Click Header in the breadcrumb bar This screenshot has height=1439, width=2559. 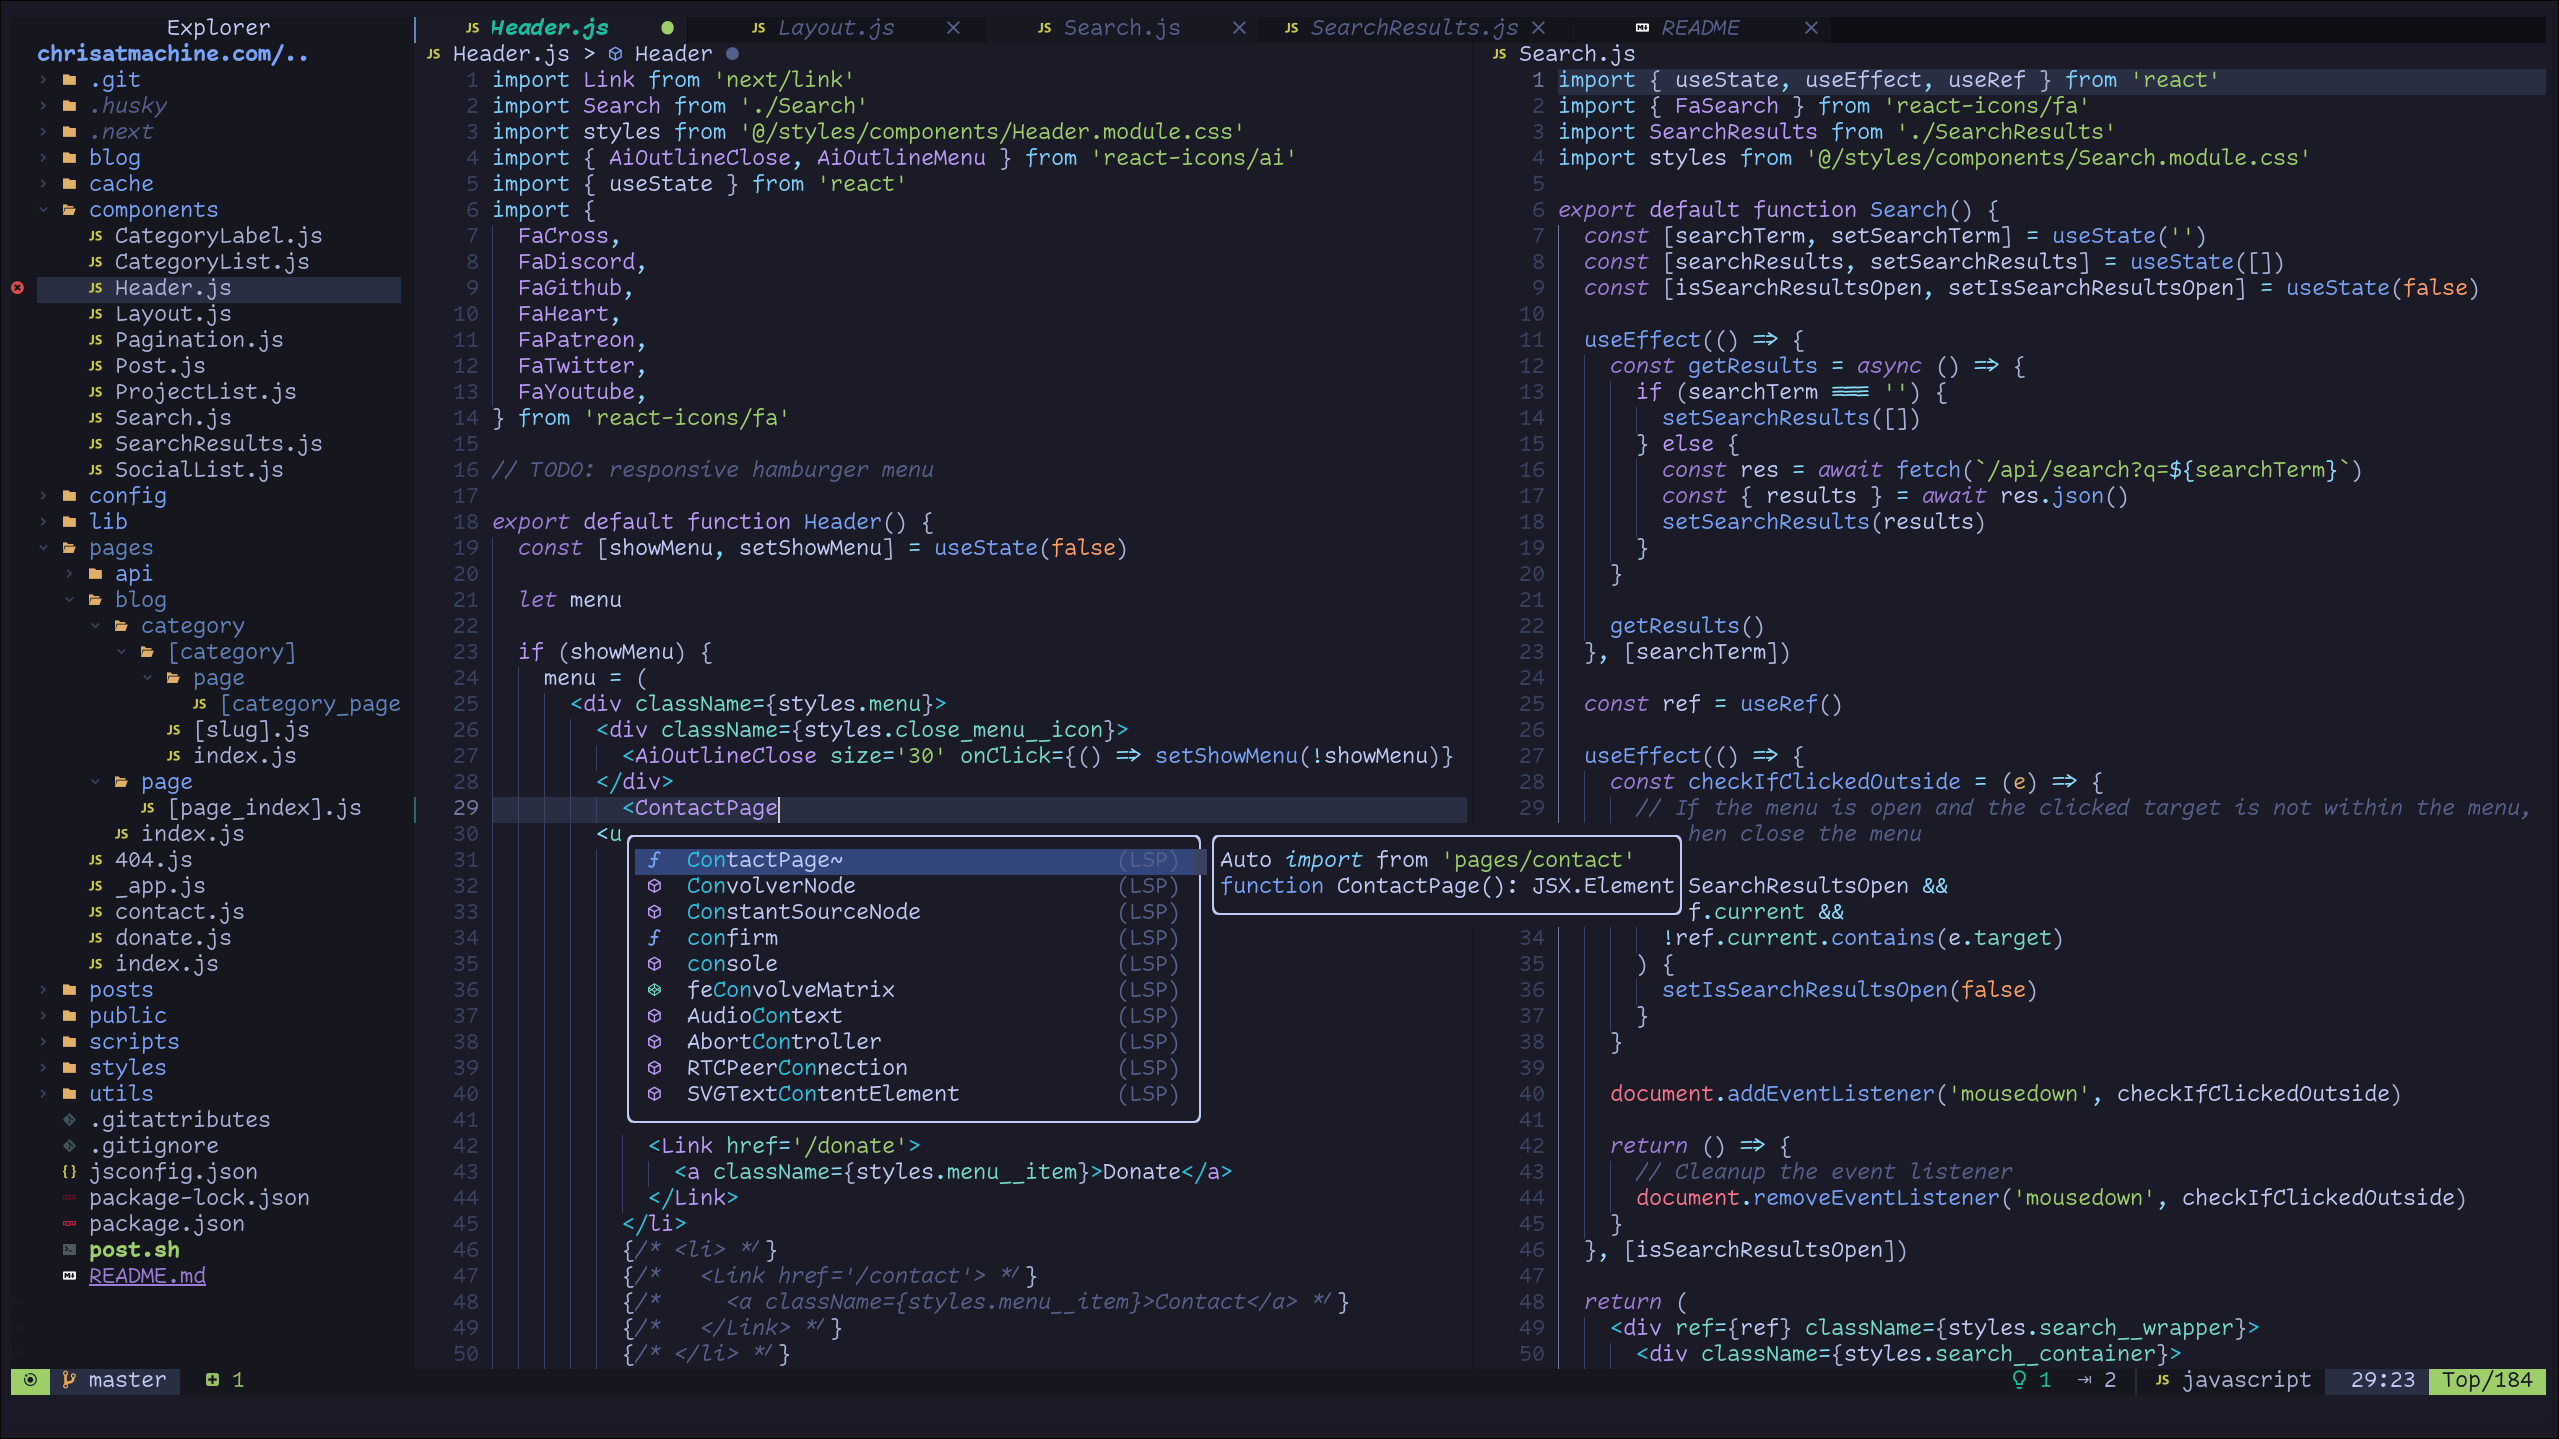coord(674,53)
